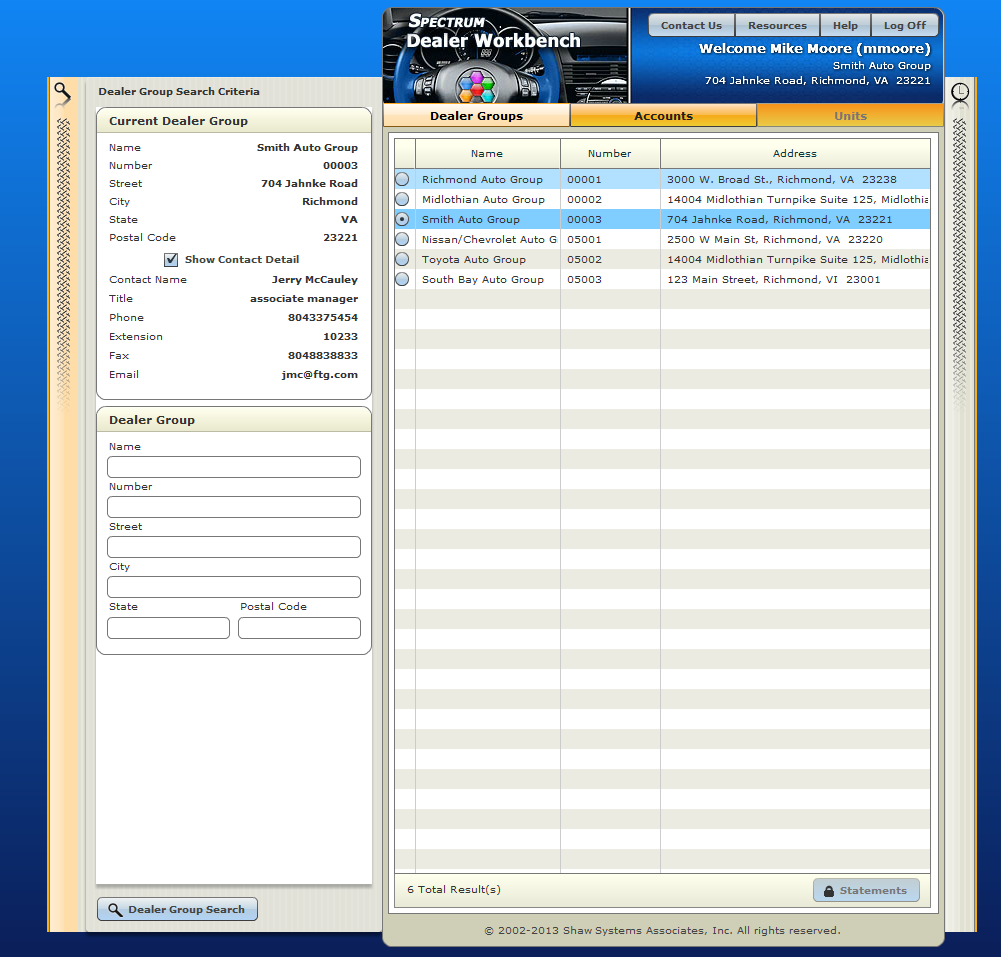Open the clock history panel icon
The image size is (1001, 957).
tap(960, 93)
